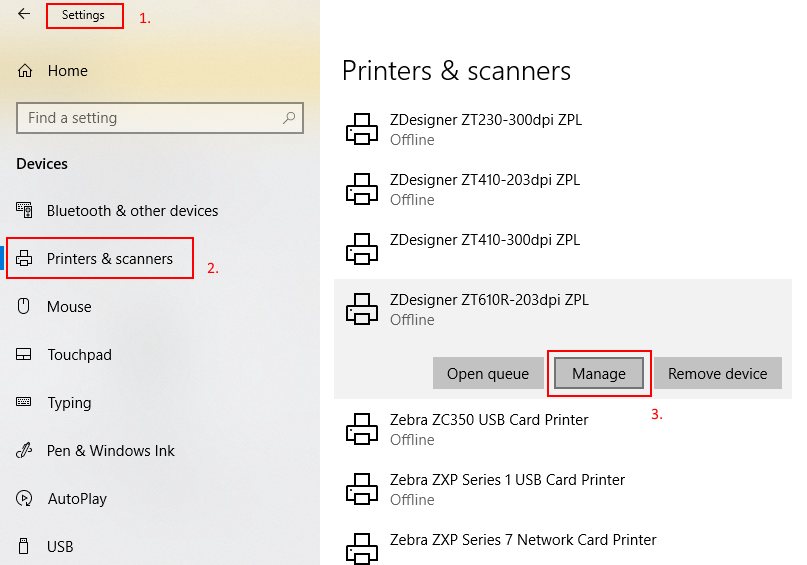Click the search magnifier icon

tap(289, 118)
